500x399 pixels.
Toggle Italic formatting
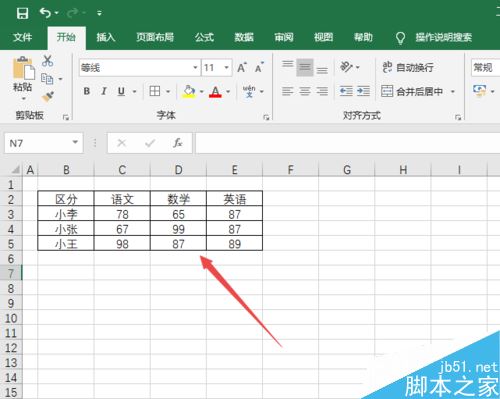[x=104, y=91]
